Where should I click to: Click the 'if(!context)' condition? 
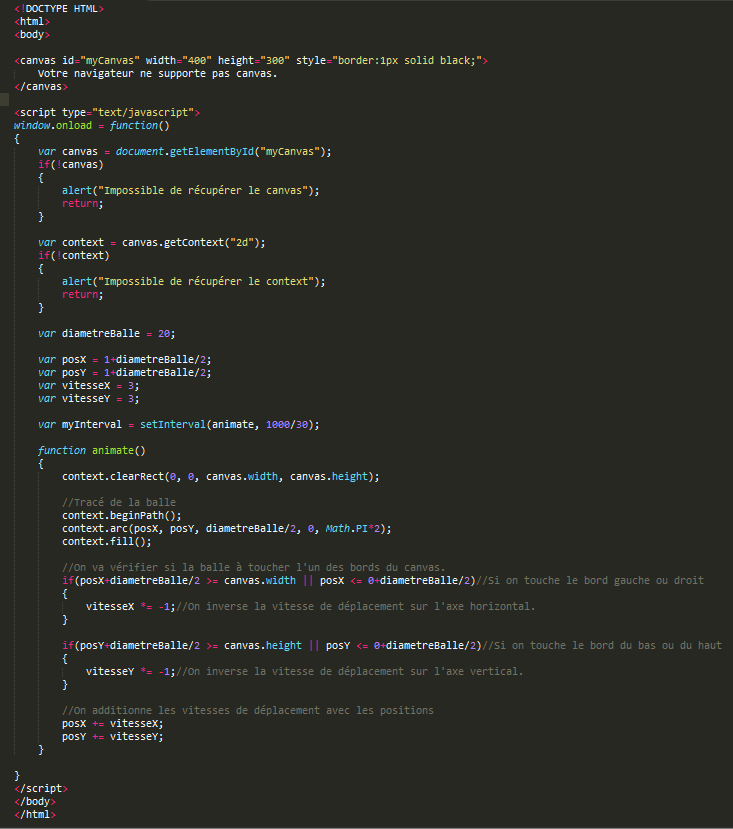(74, 255)
